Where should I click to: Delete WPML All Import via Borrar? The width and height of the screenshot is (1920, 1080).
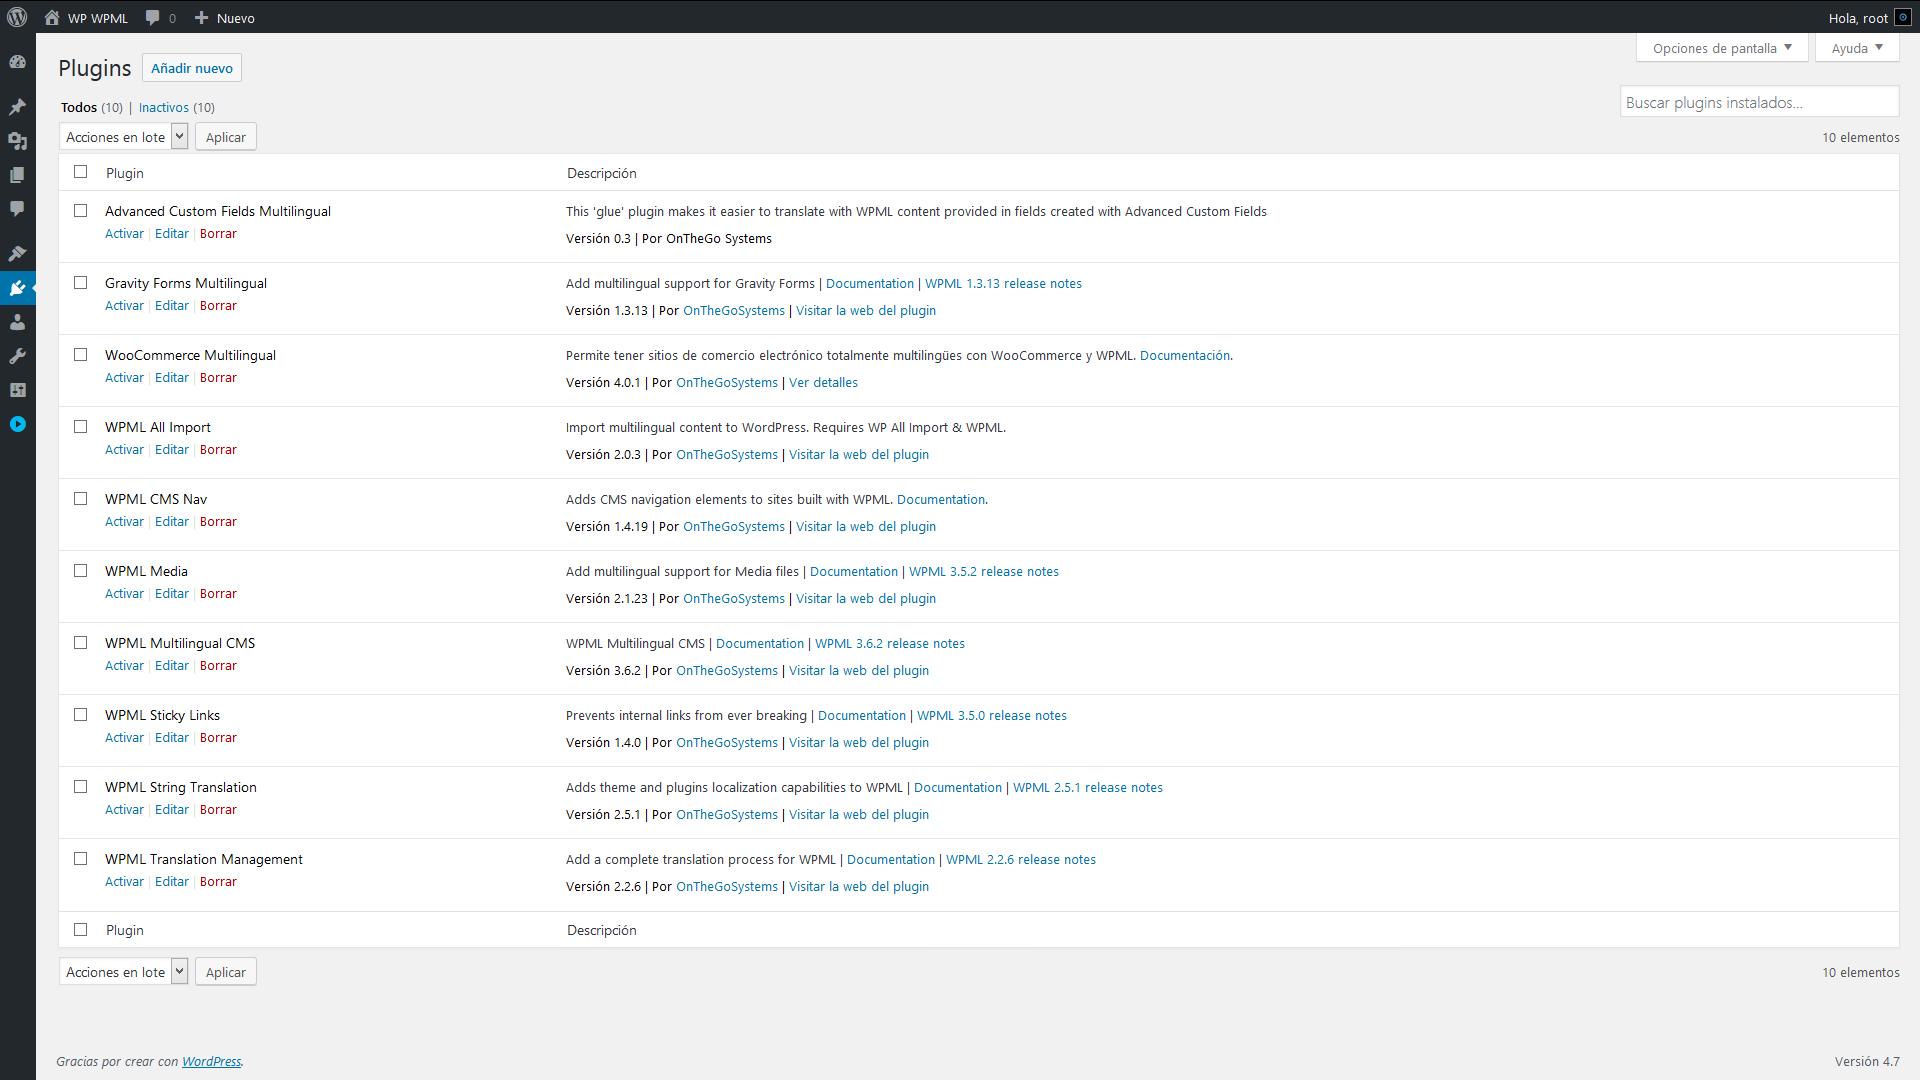pos(218,450)
